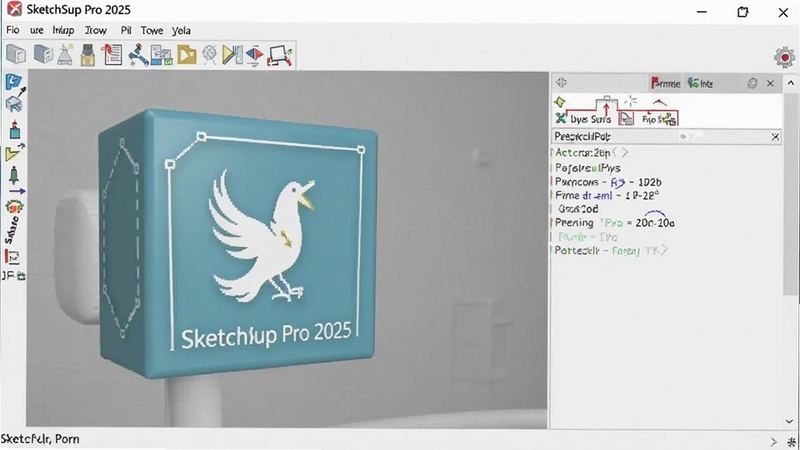The width and height of the screenshot is (800, 450).
Task: Click the lighter gray cube icon at toolbar start
Action: pos(16,54)
